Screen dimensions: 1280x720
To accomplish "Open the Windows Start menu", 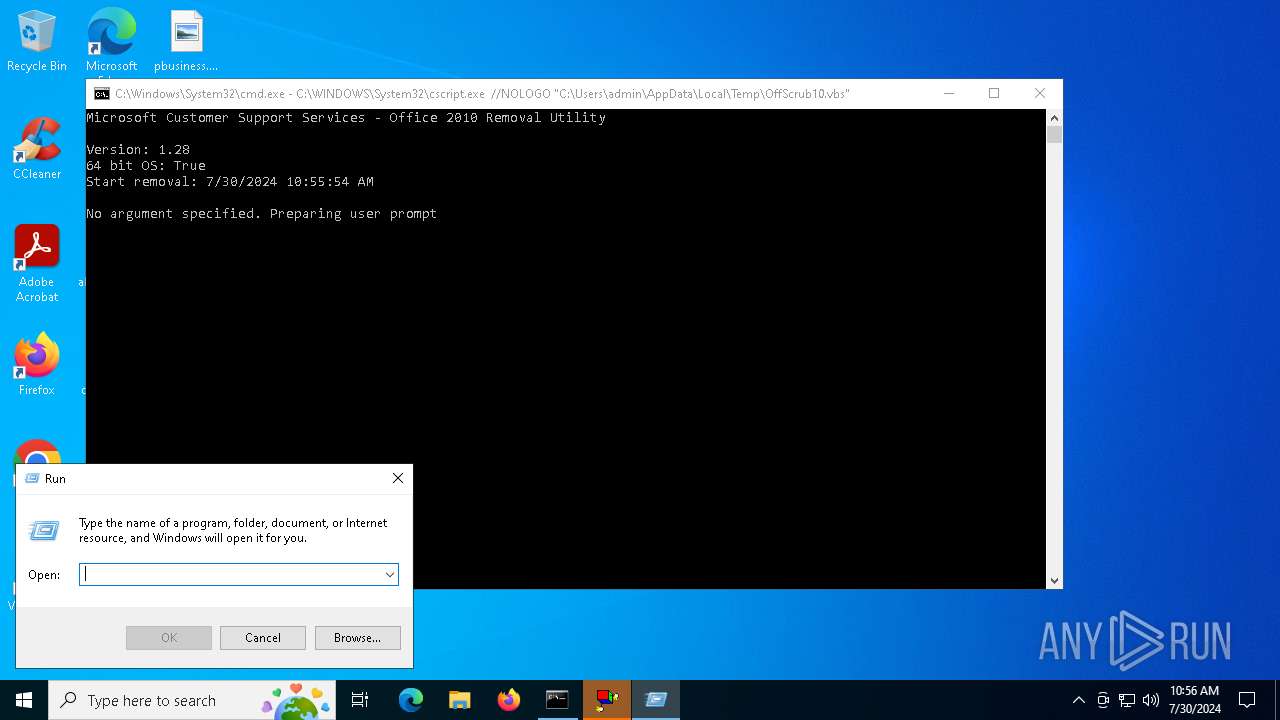I will (x=24, y=700).
